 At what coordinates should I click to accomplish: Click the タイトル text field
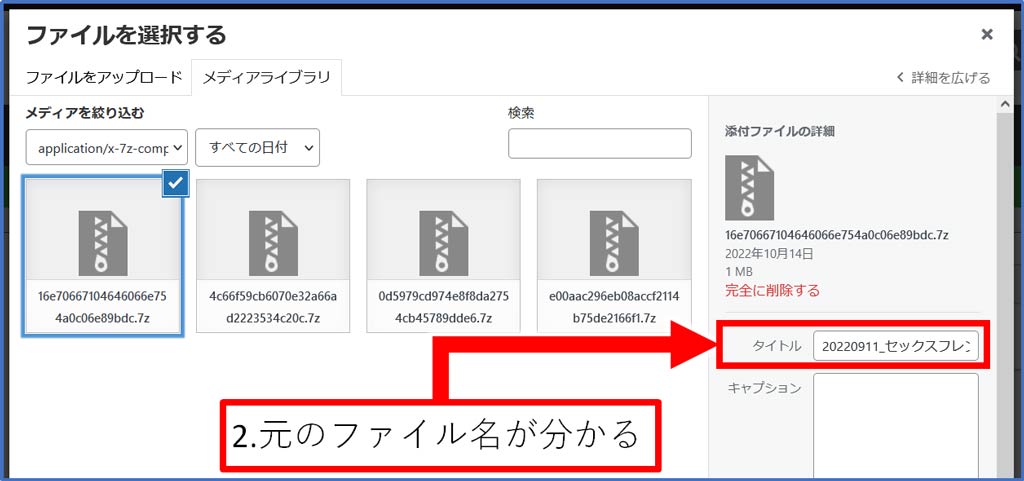[x=896, y=347]
